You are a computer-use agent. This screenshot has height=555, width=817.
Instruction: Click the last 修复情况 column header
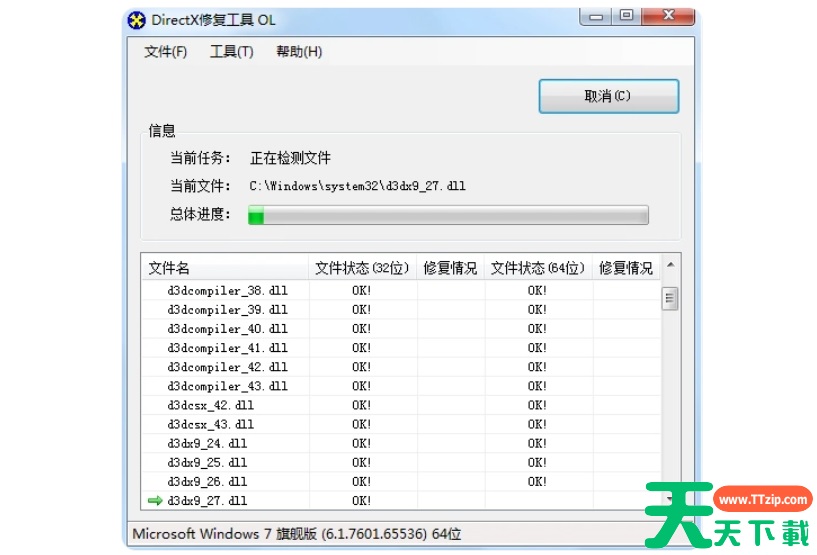point(626,268)
